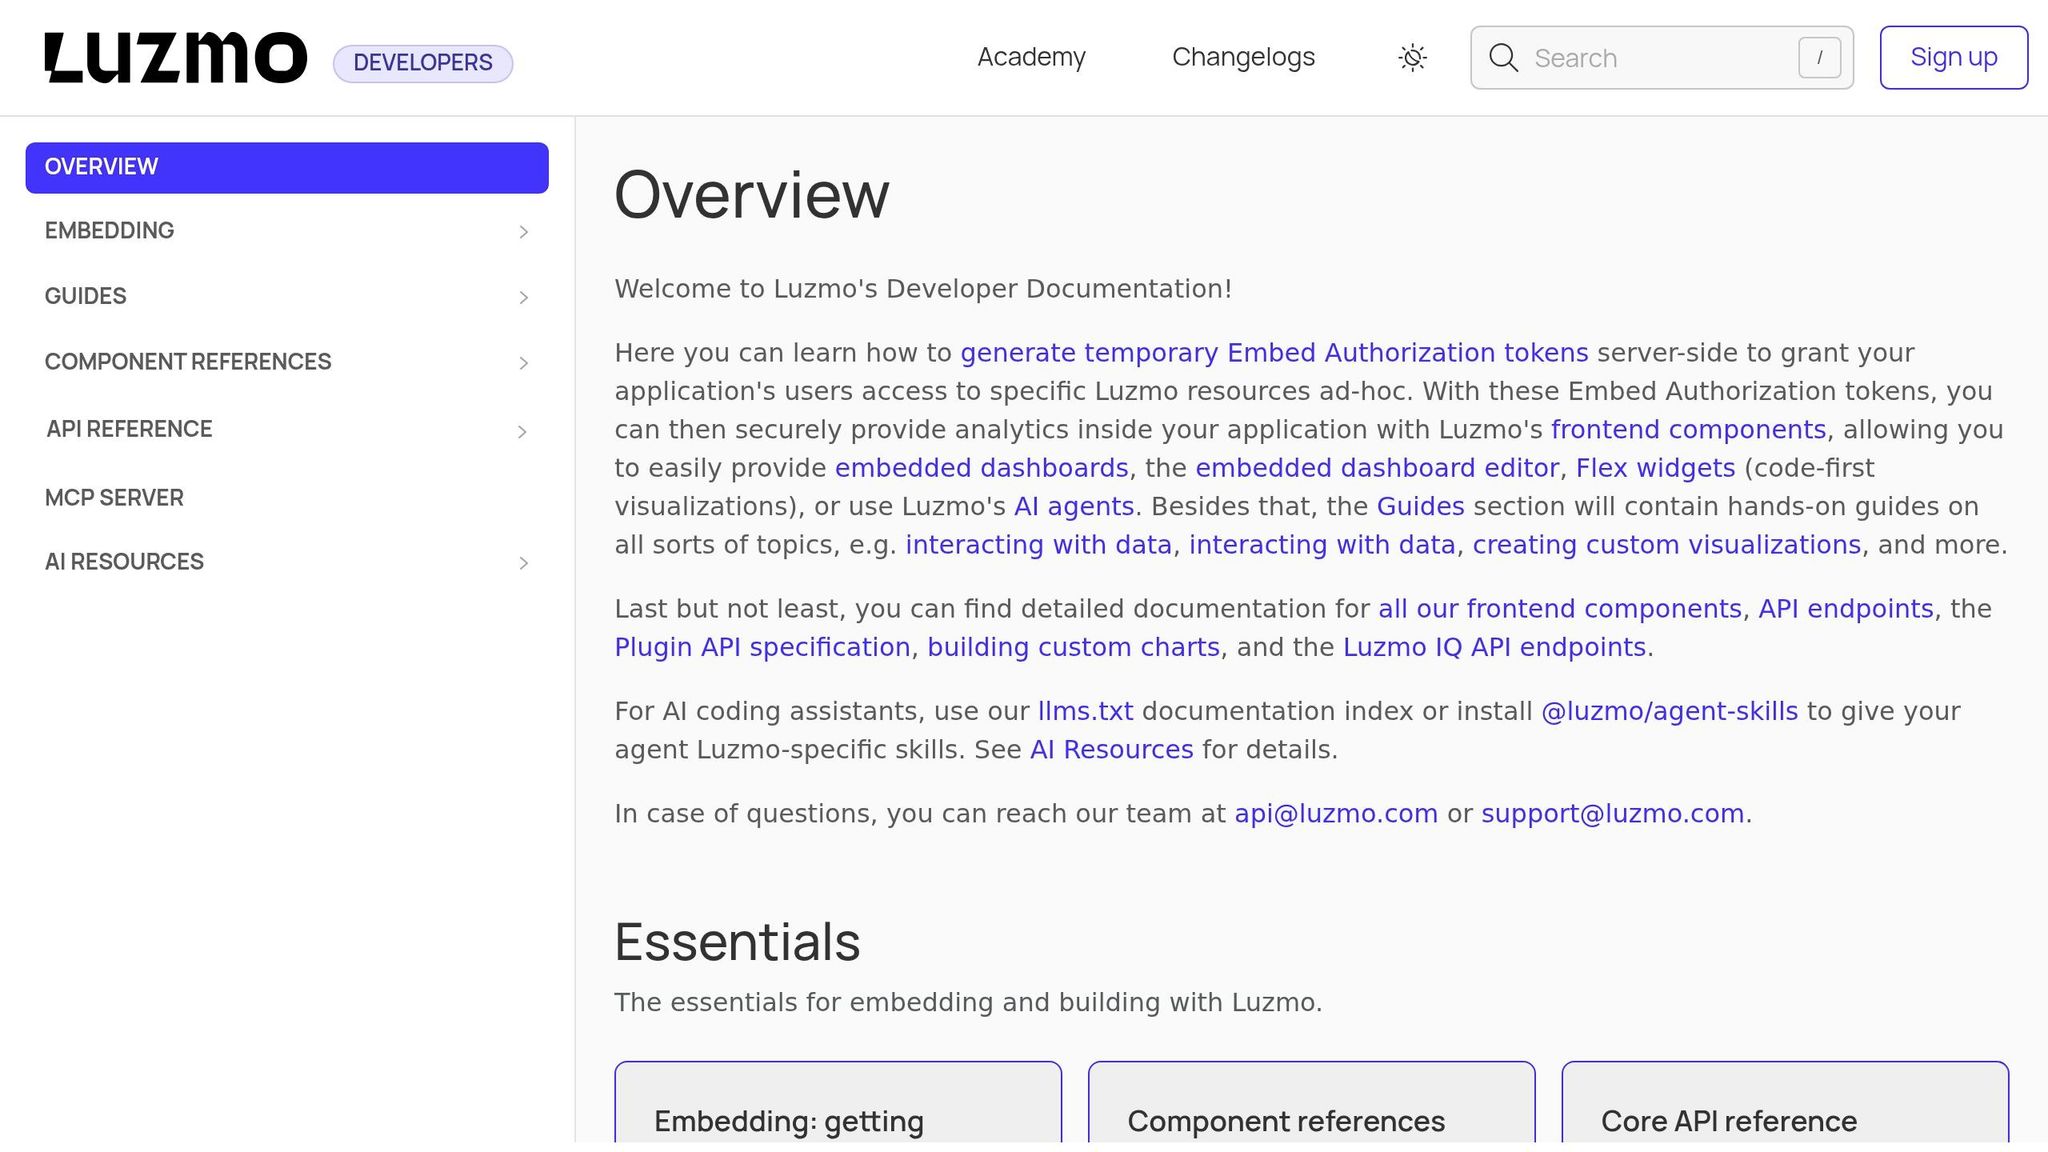Follow the 'Guides' inline link
The width and height of the screenshot is (2048, 1152).
click(x=1420, y=506)
